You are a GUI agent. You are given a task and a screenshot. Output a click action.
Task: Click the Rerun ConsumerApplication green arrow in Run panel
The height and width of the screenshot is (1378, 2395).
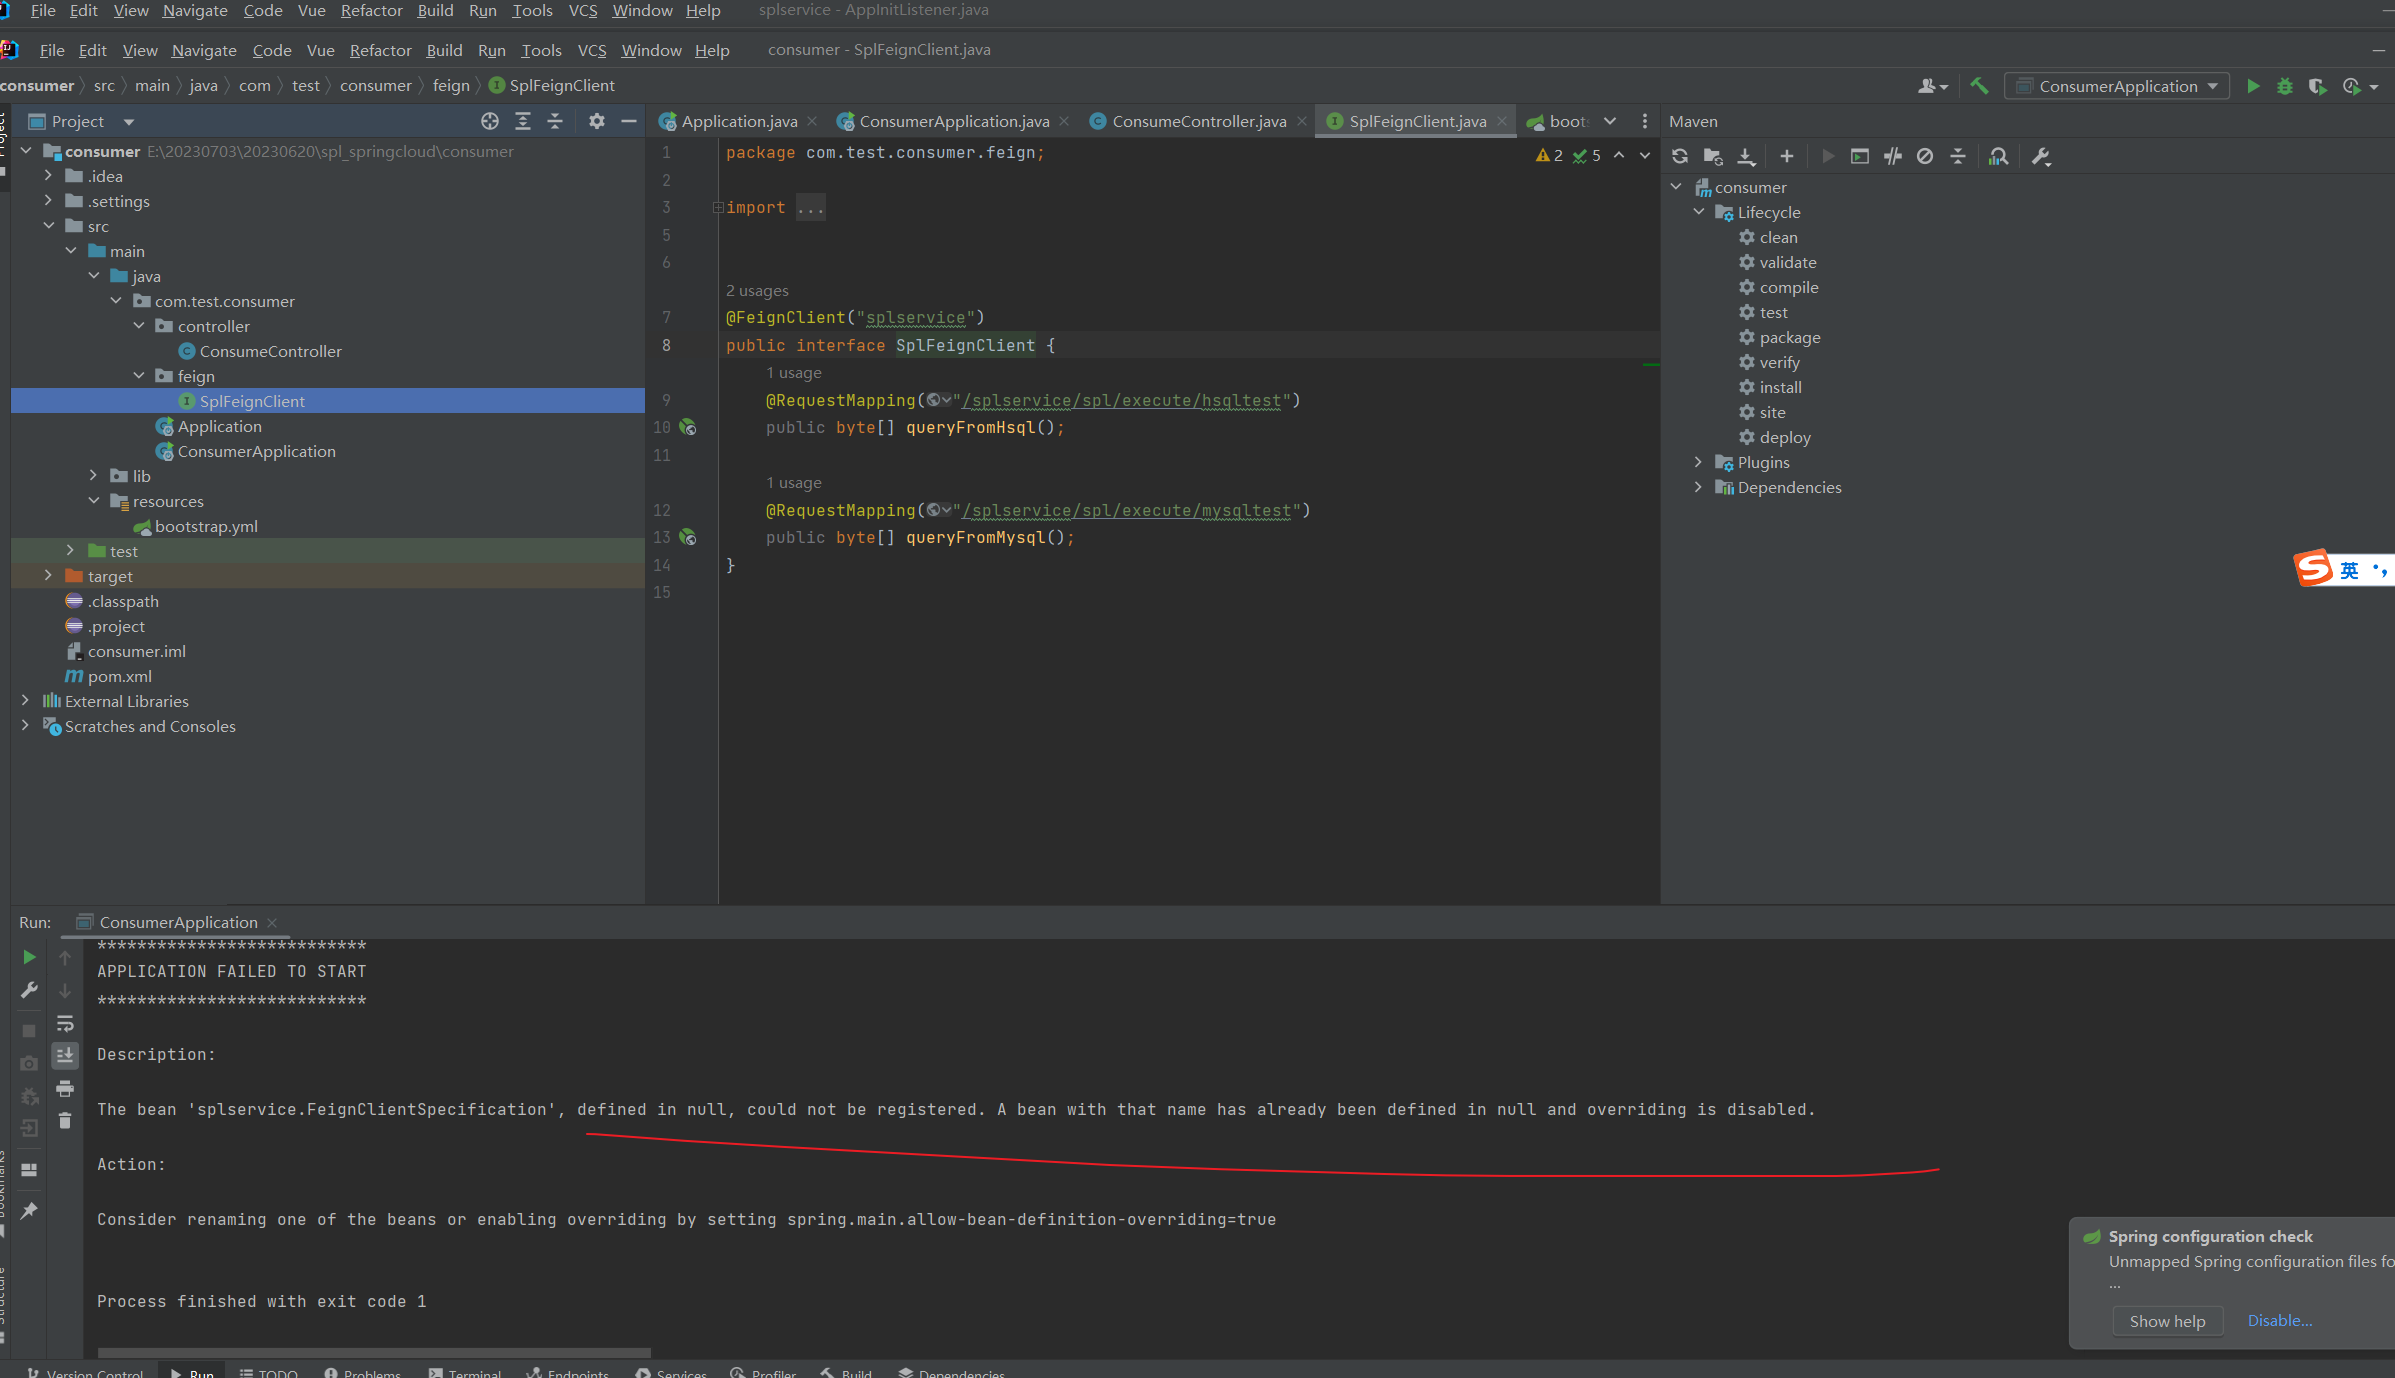pos(29,957)
